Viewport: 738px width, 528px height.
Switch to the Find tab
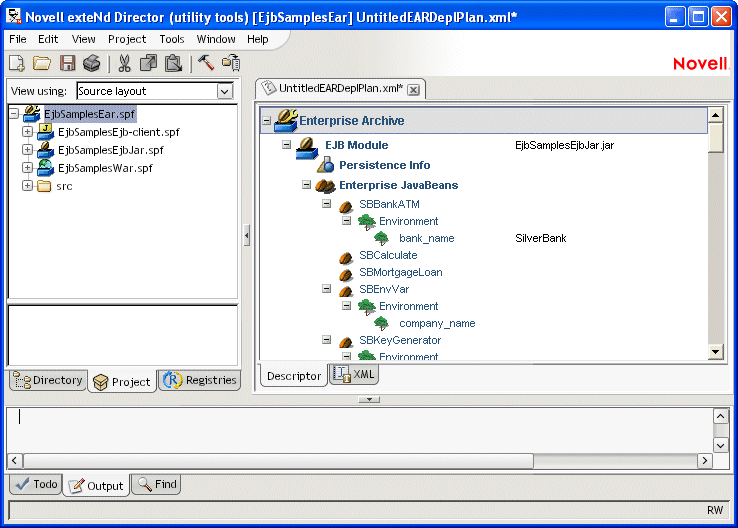pyautogui.click(x=156, y=484)
